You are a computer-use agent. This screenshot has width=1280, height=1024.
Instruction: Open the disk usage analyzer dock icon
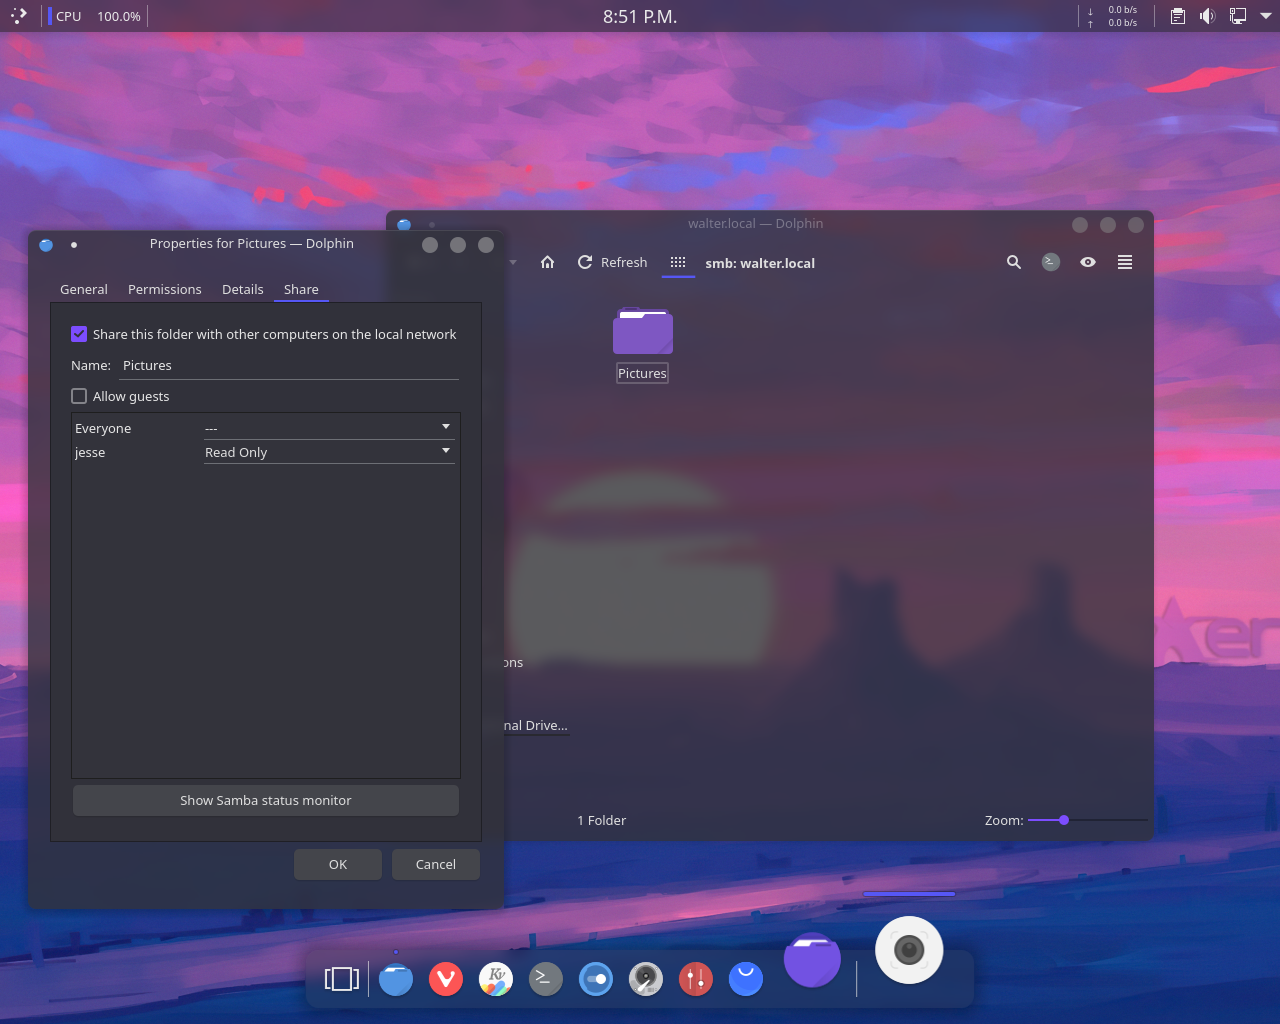[x=646, y=979]
